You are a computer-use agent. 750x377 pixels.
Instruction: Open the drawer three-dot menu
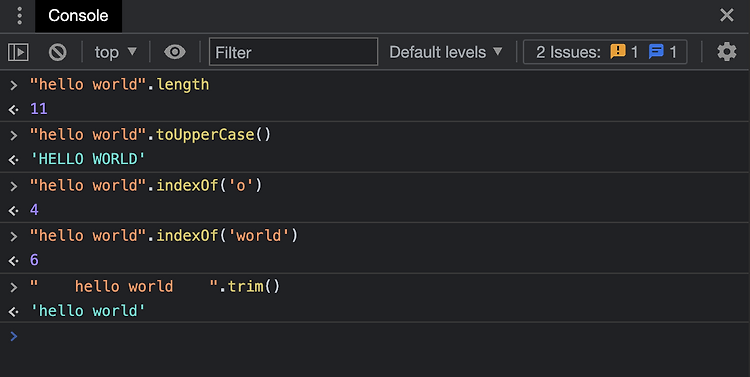coord(19,16)
